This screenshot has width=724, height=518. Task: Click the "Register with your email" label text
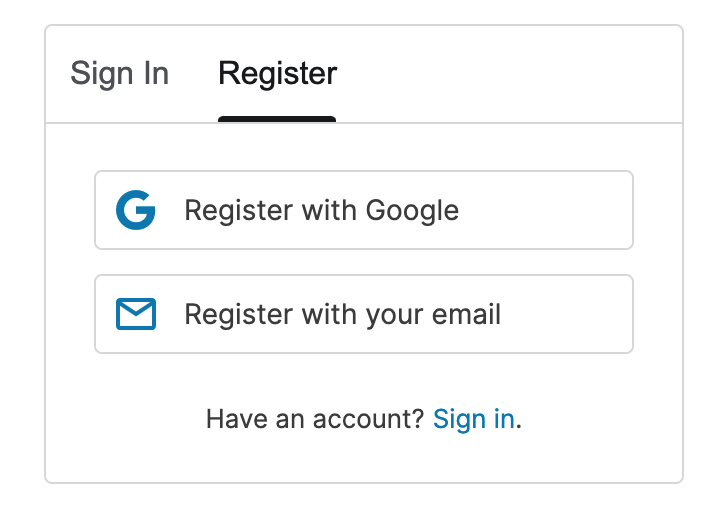(x=342, y=315)
